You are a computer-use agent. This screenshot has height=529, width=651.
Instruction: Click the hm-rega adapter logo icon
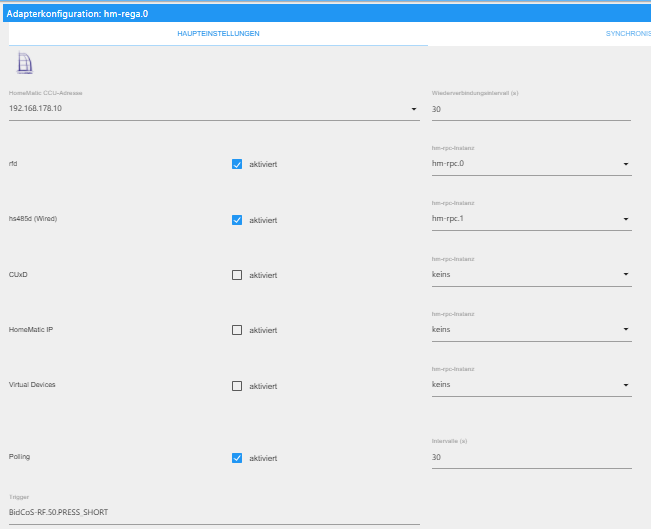coord(24,63)
